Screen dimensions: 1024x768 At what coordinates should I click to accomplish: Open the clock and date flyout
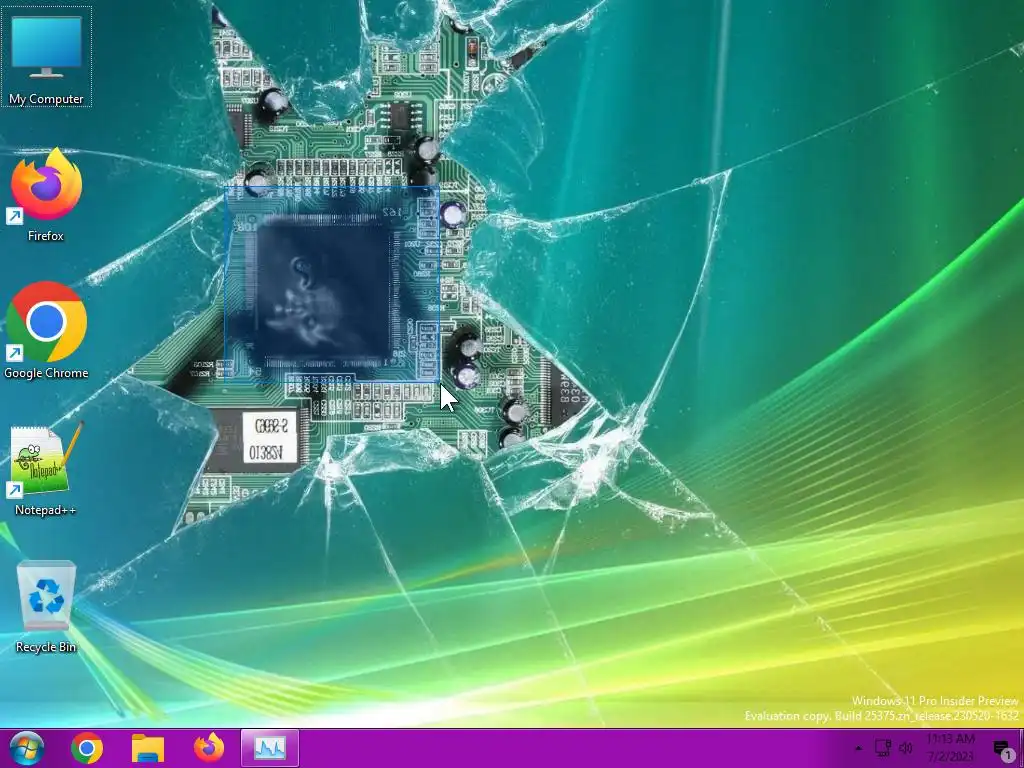coord(951,748)
